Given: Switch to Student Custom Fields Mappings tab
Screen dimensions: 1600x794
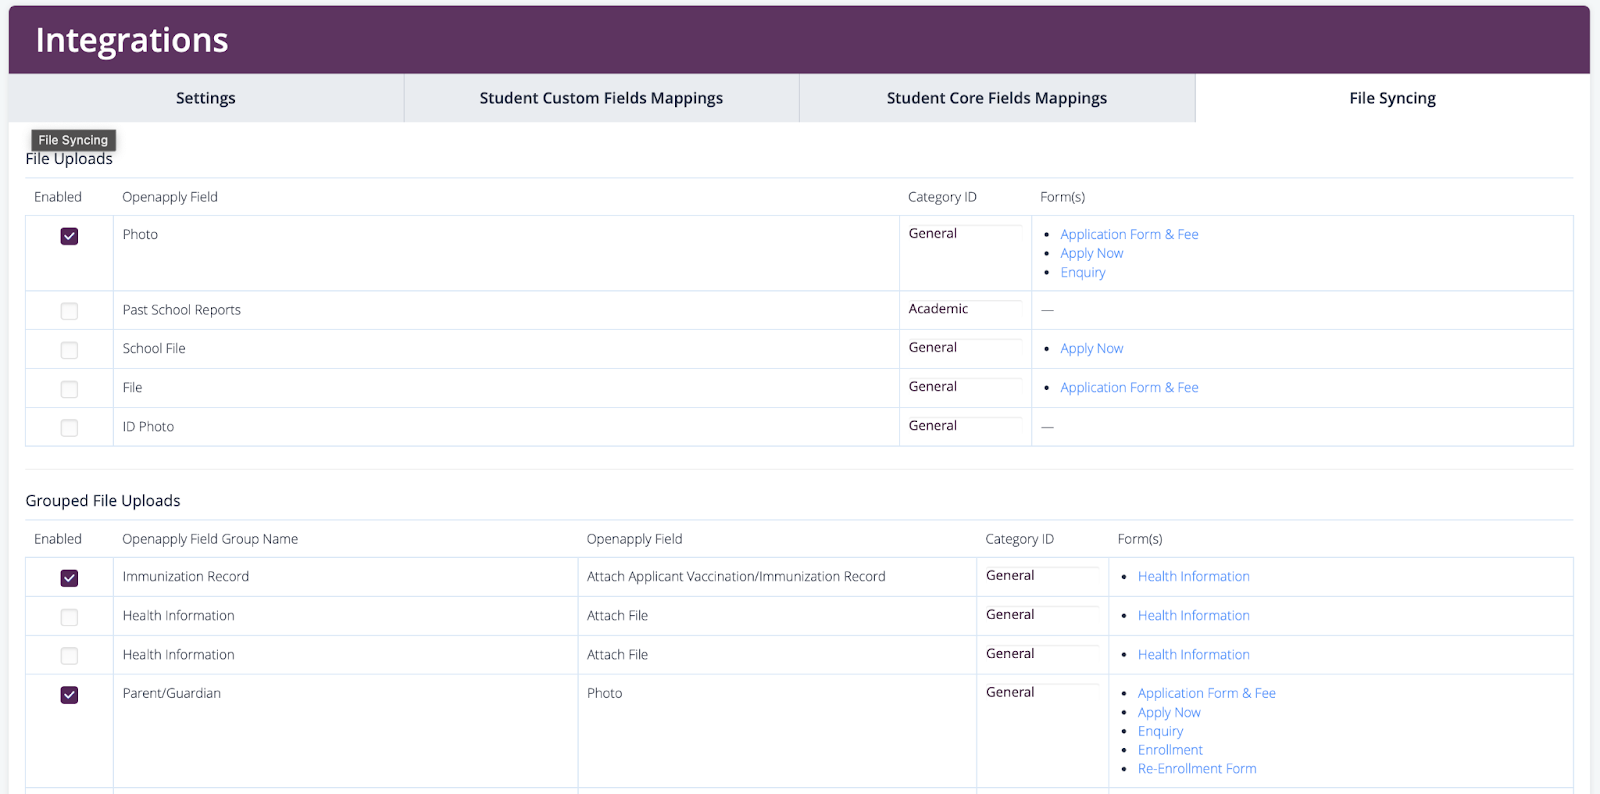Looking at the screenshot, I should click(601, 98).
